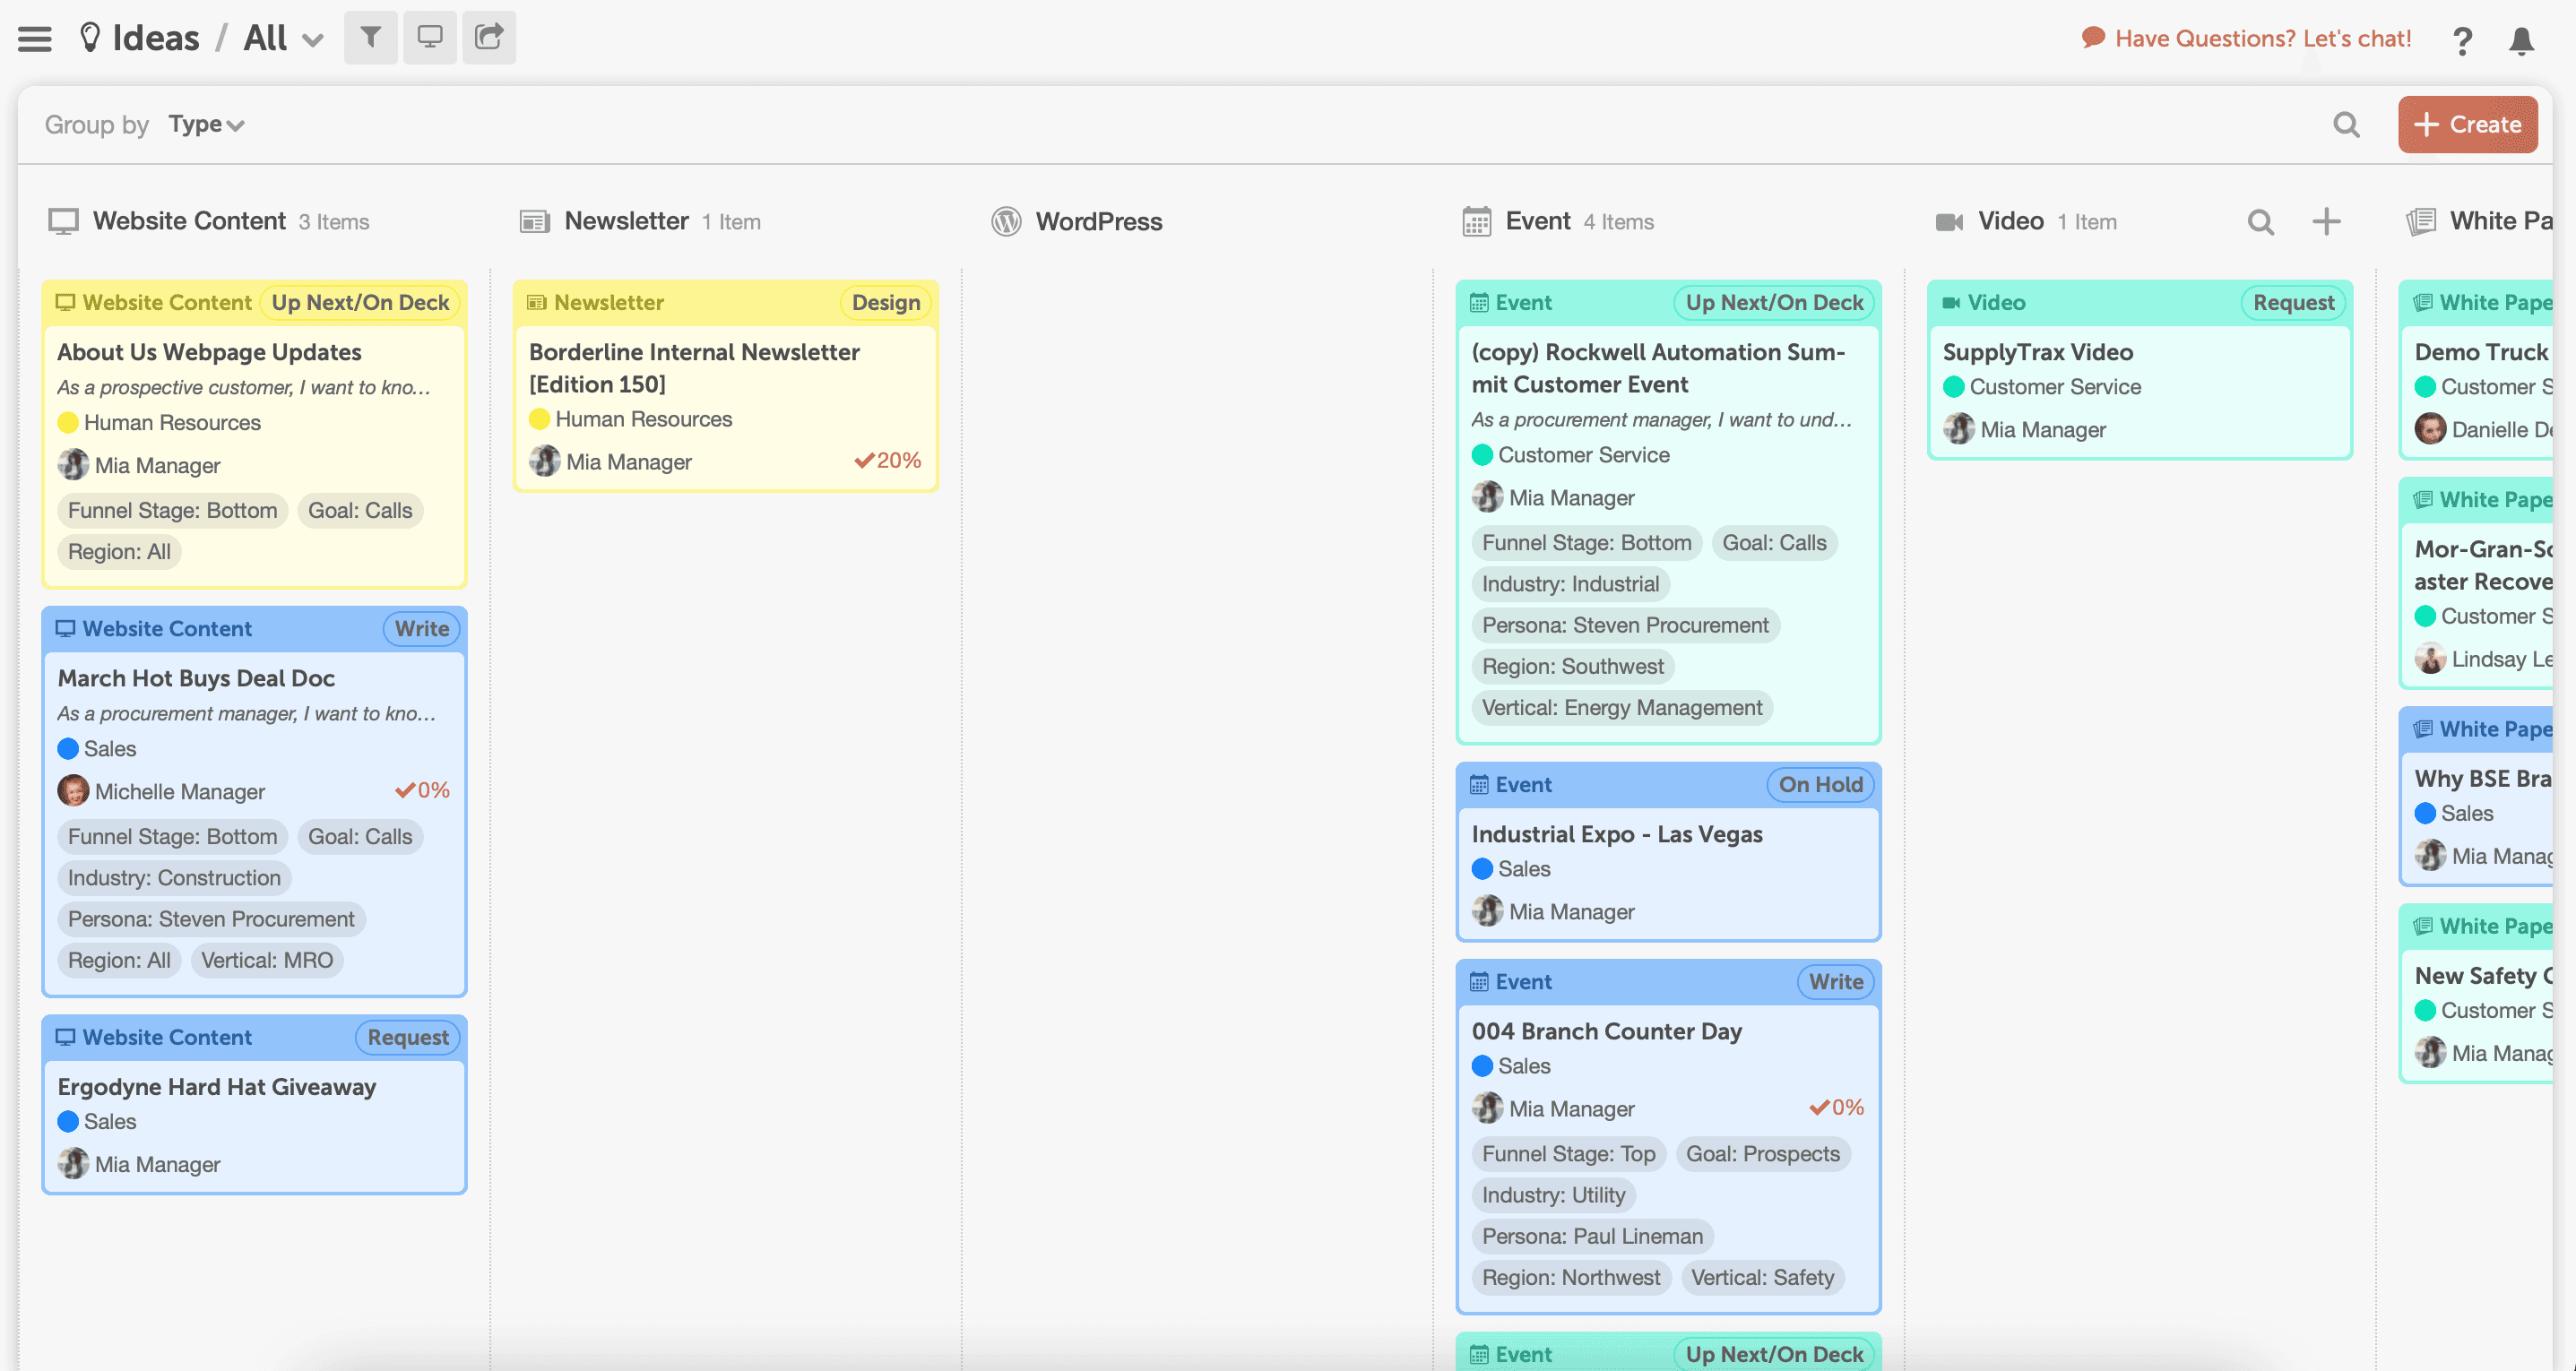The width and height of the screenshot is (2576, 1371).
Task: Click the blue Sales color dot on Industrial Expo
Action: tap(1482, 869)
